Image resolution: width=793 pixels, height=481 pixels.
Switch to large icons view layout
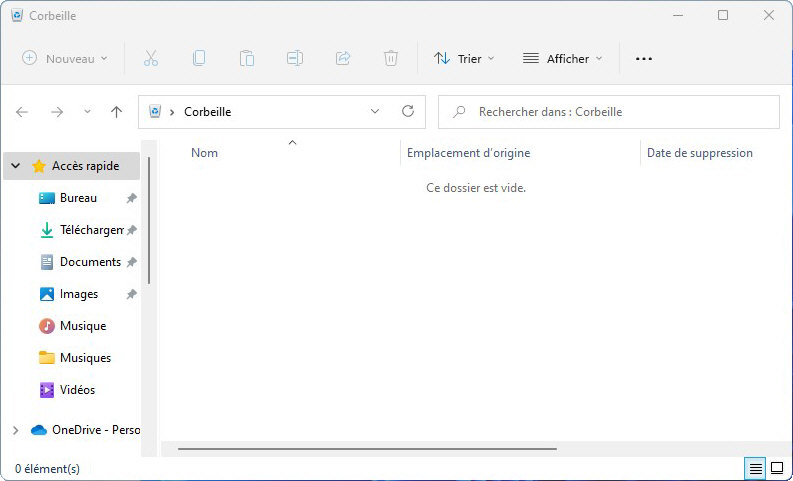[x=776, y=468]
